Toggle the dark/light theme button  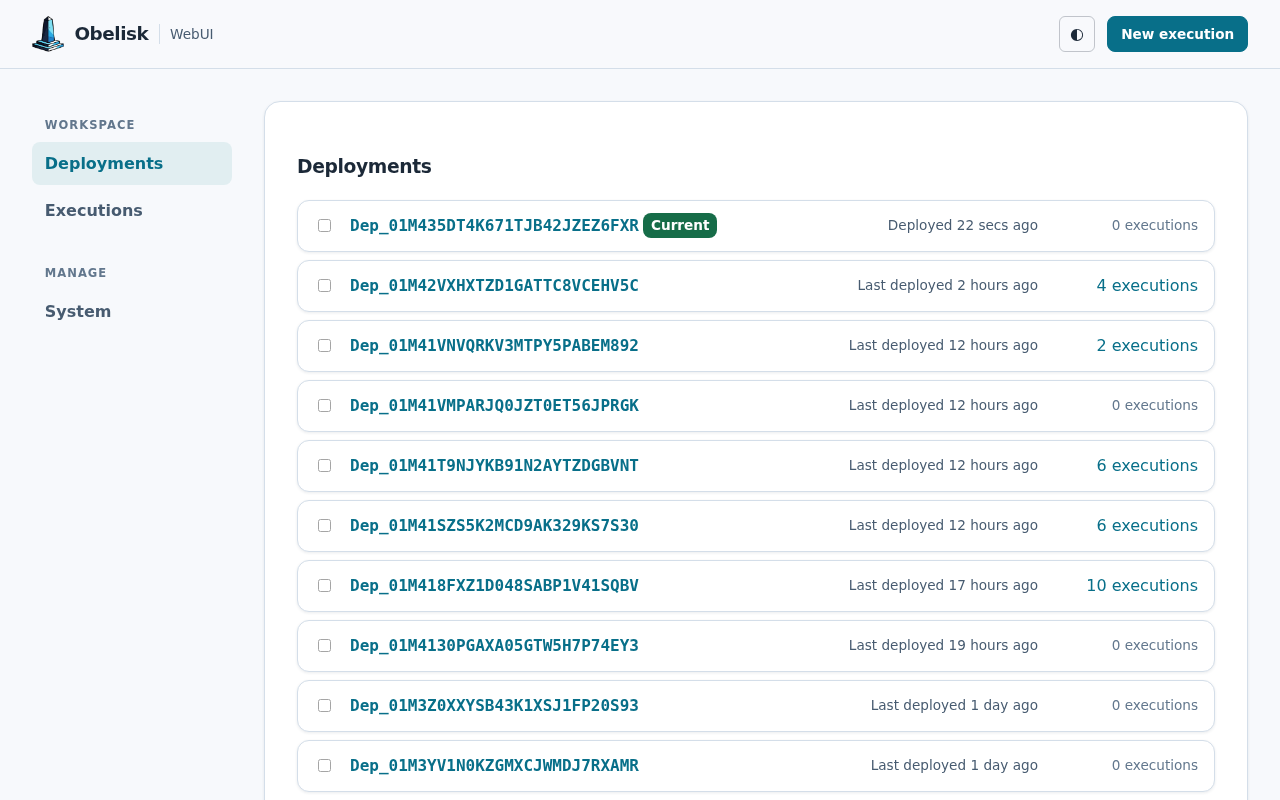[1077, 34]
